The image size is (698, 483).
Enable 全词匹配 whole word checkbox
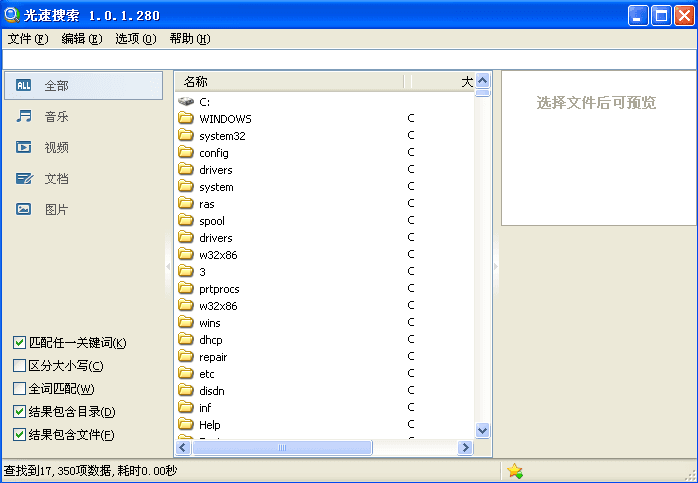tap(20, 389)
